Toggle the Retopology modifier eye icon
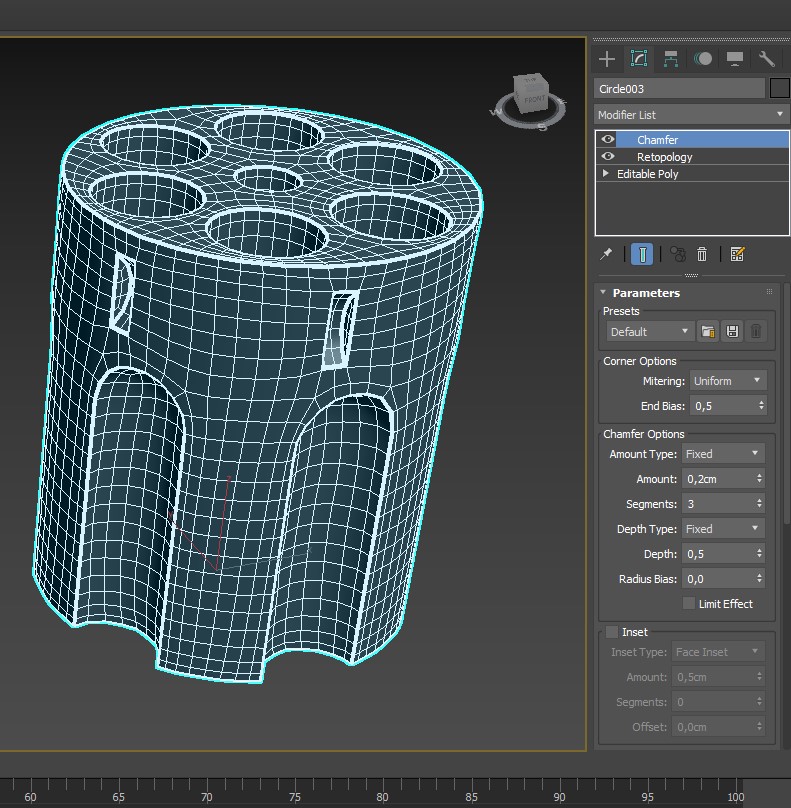The image size is (791, 808). (x=608, y=157)
